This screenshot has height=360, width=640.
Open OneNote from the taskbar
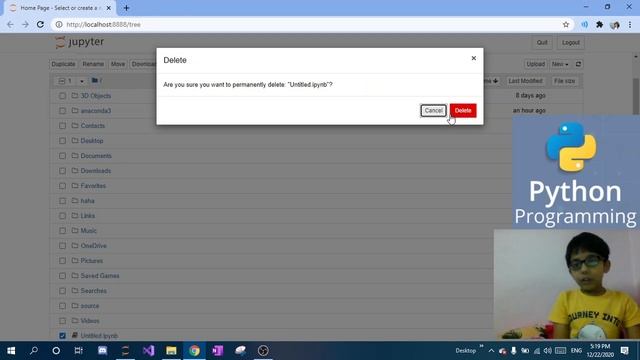217,350
